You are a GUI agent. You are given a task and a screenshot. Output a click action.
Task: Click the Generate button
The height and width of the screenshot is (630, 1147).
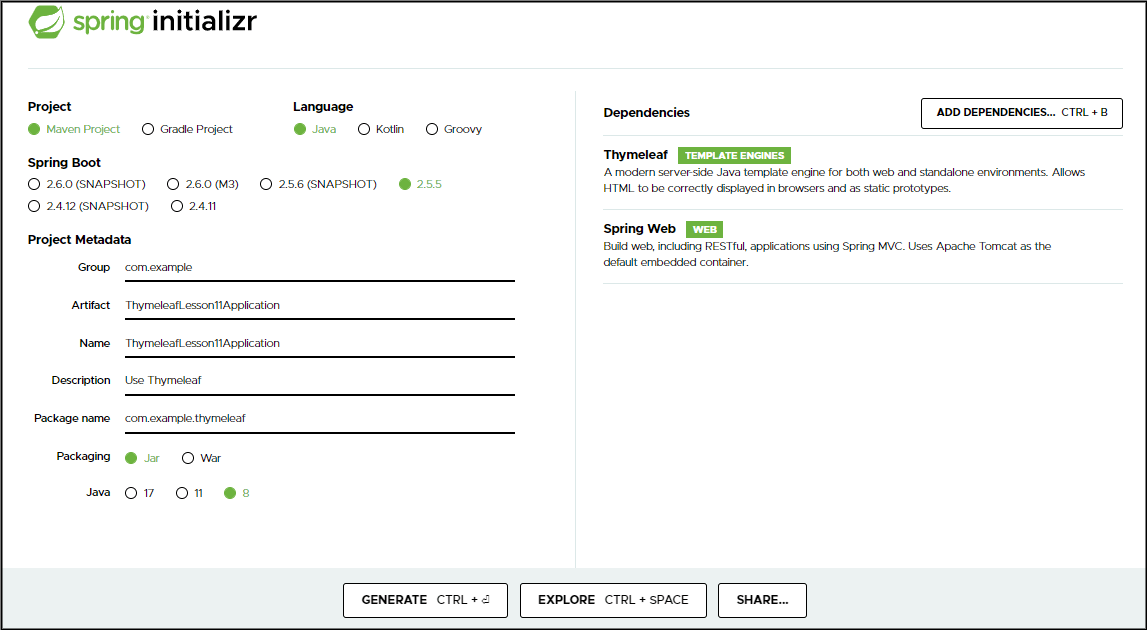[425, 600]
